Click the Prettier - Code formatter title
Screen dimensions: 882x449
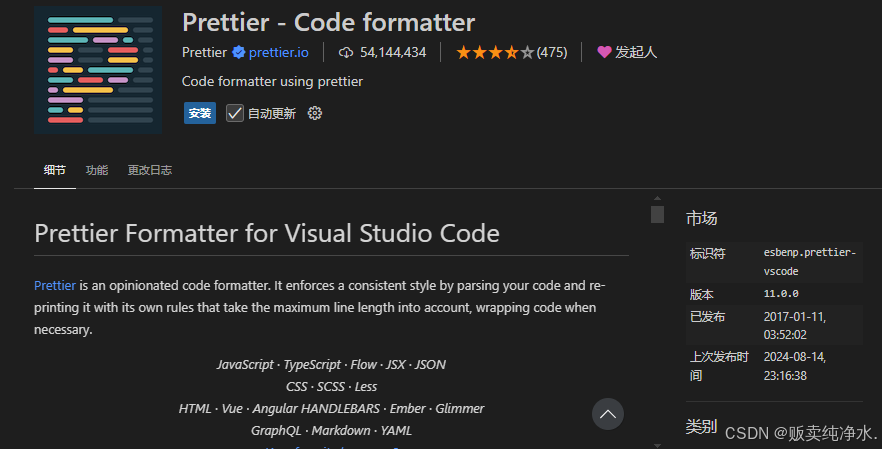coord(328,23)
